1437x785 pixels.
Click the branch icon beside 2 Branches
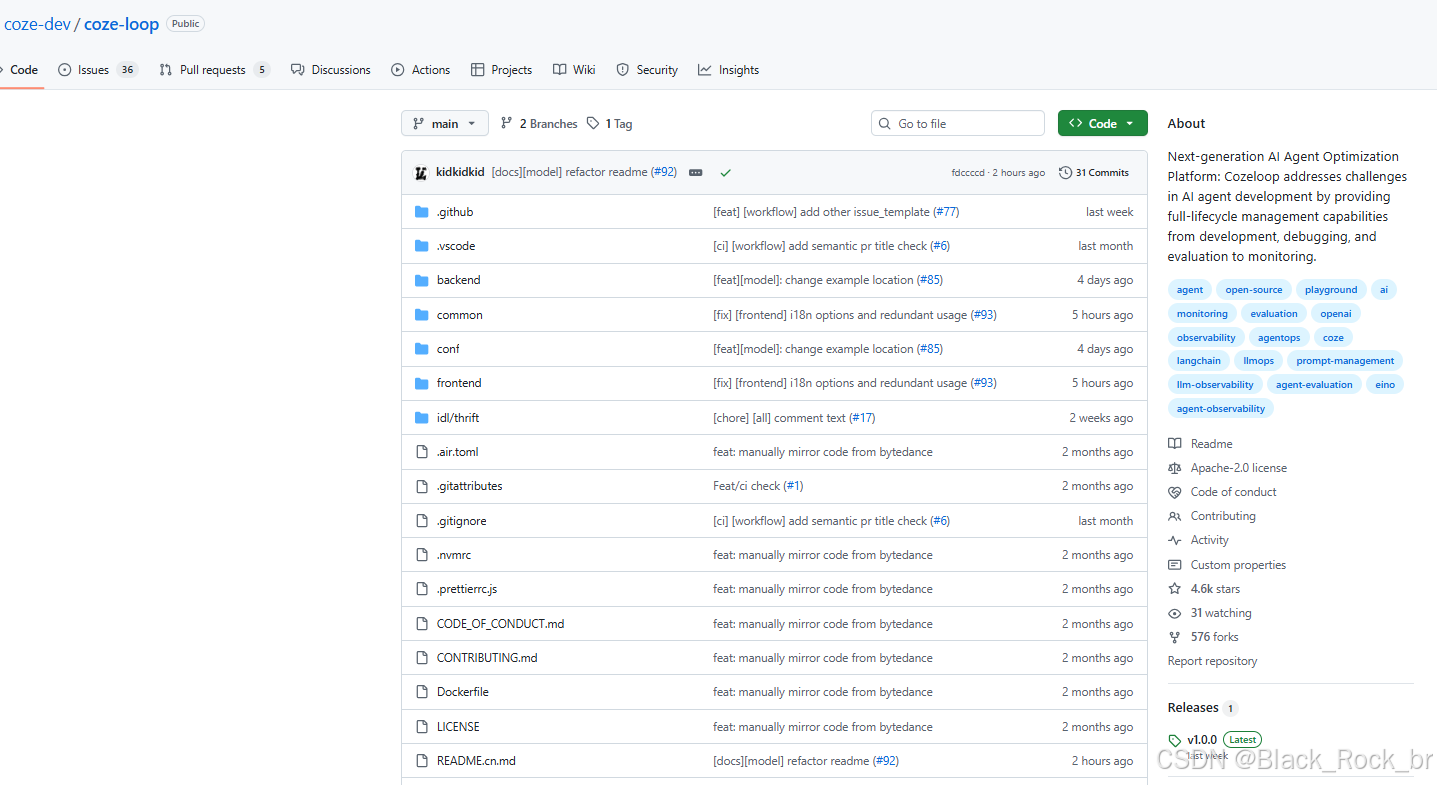point(507,123)
